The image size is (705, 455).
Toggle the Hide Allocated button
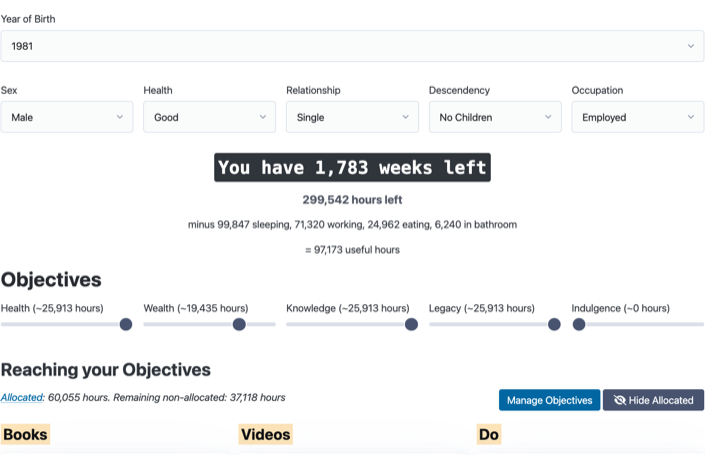(x=653, y=400)
